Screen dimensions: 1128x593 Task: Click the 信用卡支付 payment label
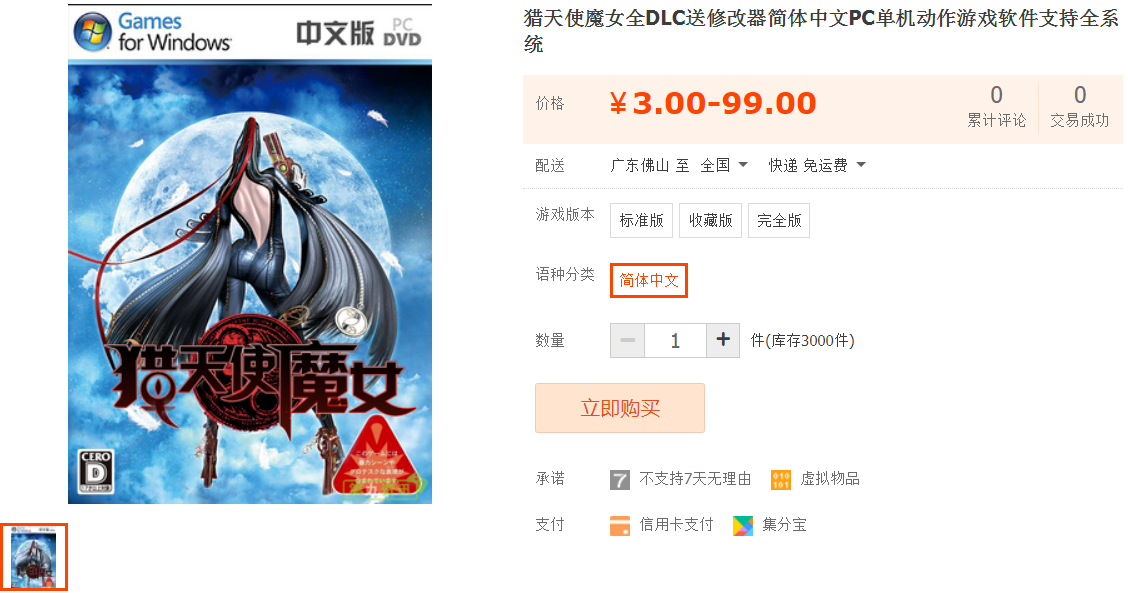pyautogui.click(x=676, y=525)
